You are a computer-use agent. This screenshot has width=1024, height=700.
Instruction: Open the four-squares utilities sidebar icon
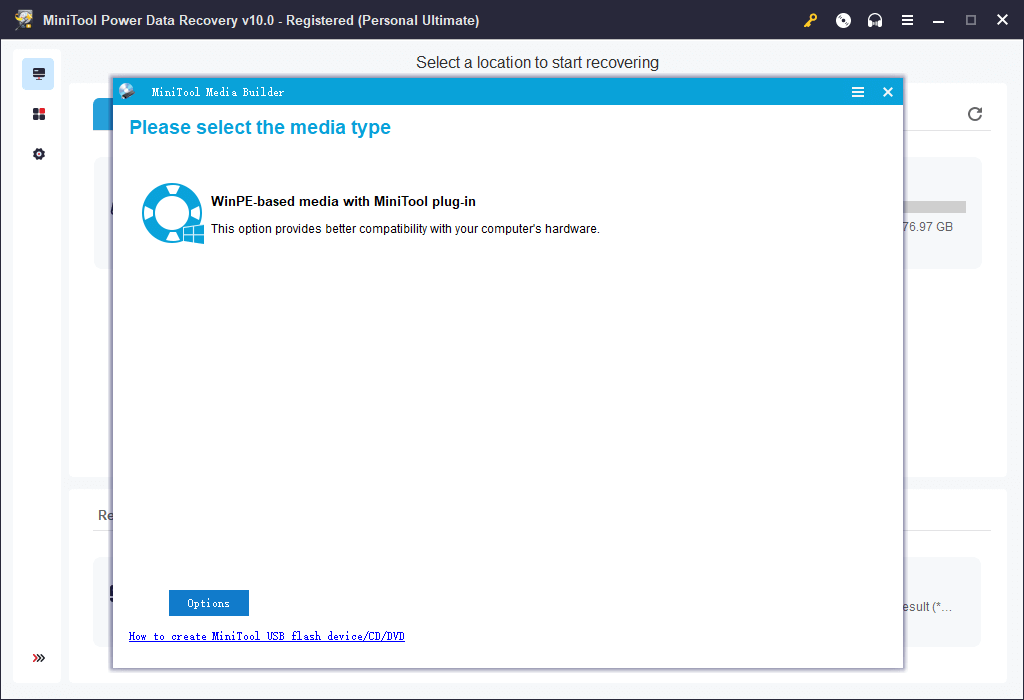coord(38,114)
